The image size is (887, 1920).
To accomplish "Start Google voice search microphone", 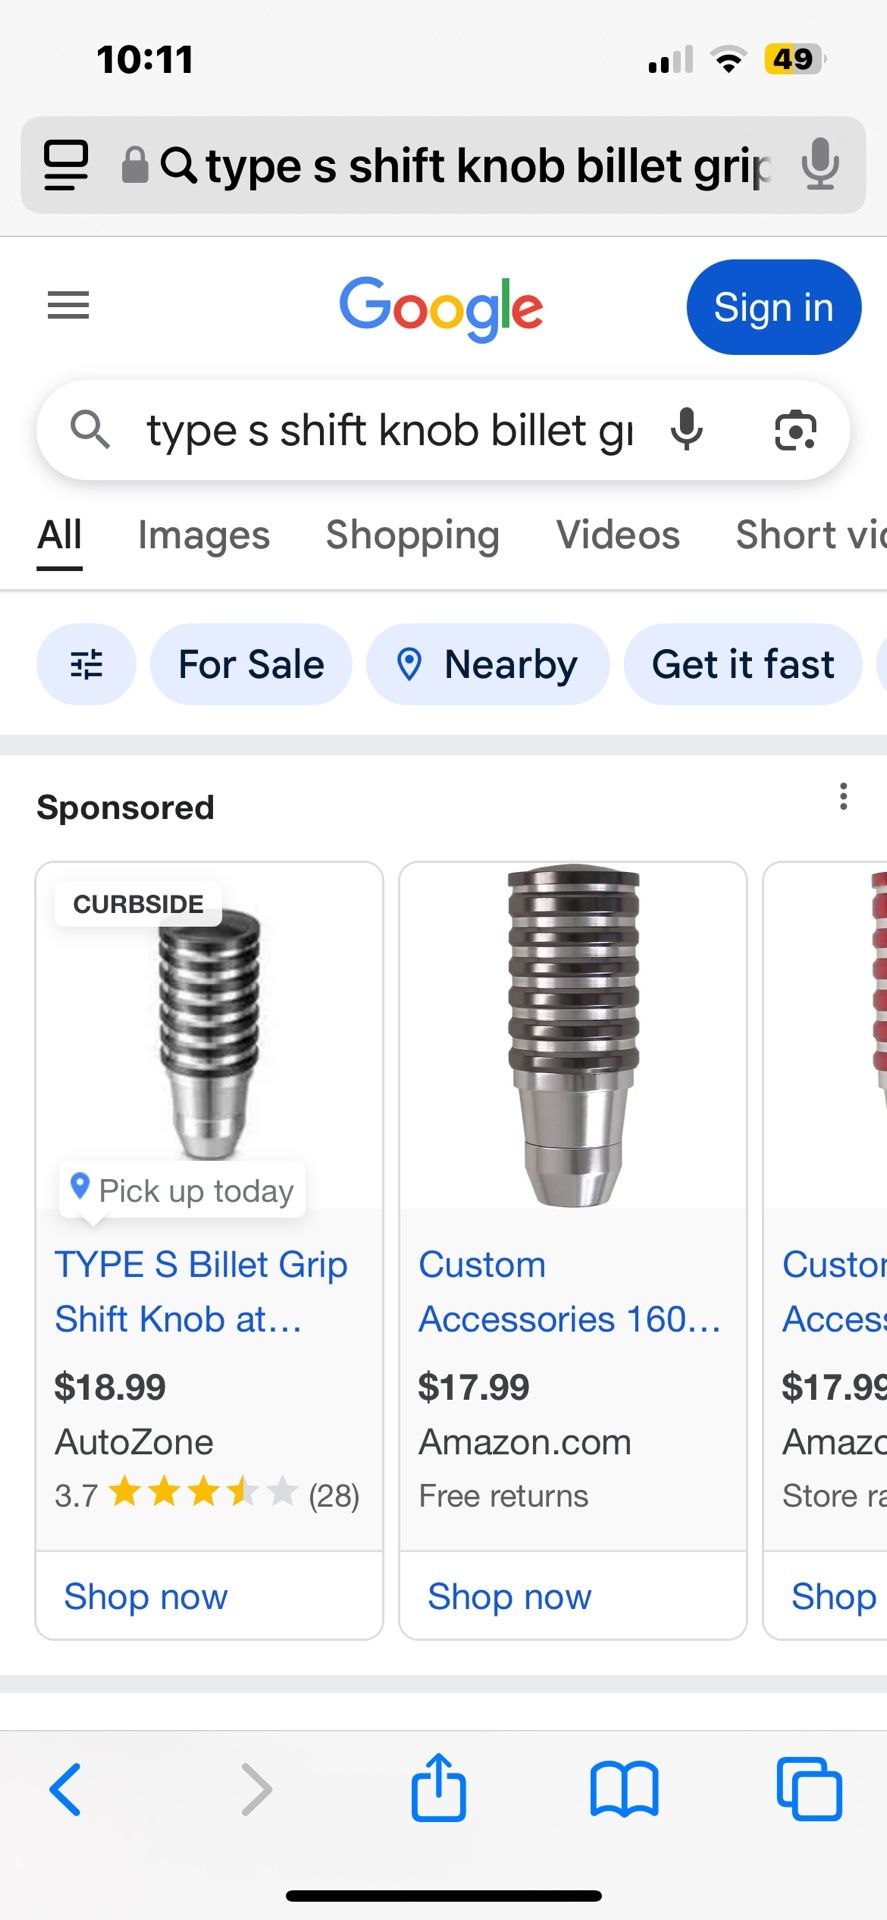I will (686, 430).
